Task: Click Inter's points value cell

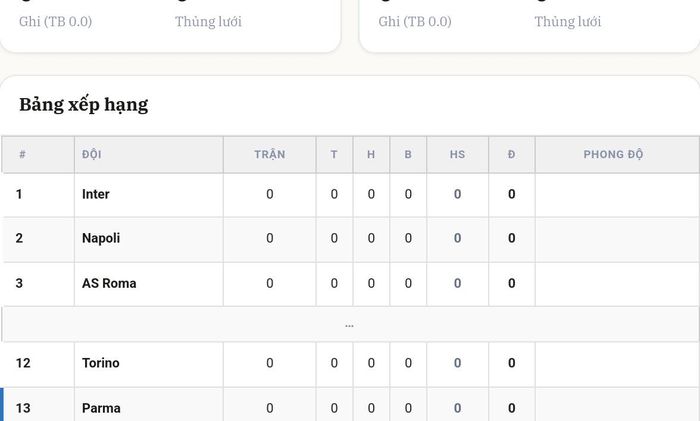Action: [x=512, y=195]
